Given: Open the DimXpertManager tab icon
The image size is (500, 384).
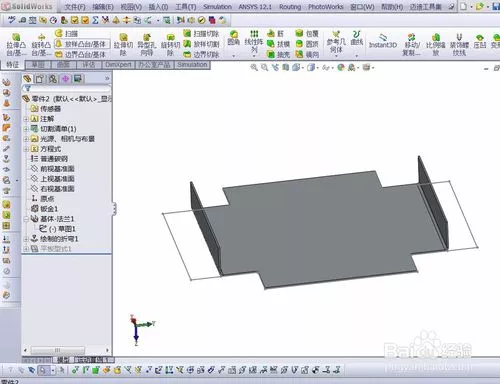Looking at the screenshot, I should [65, 79].
